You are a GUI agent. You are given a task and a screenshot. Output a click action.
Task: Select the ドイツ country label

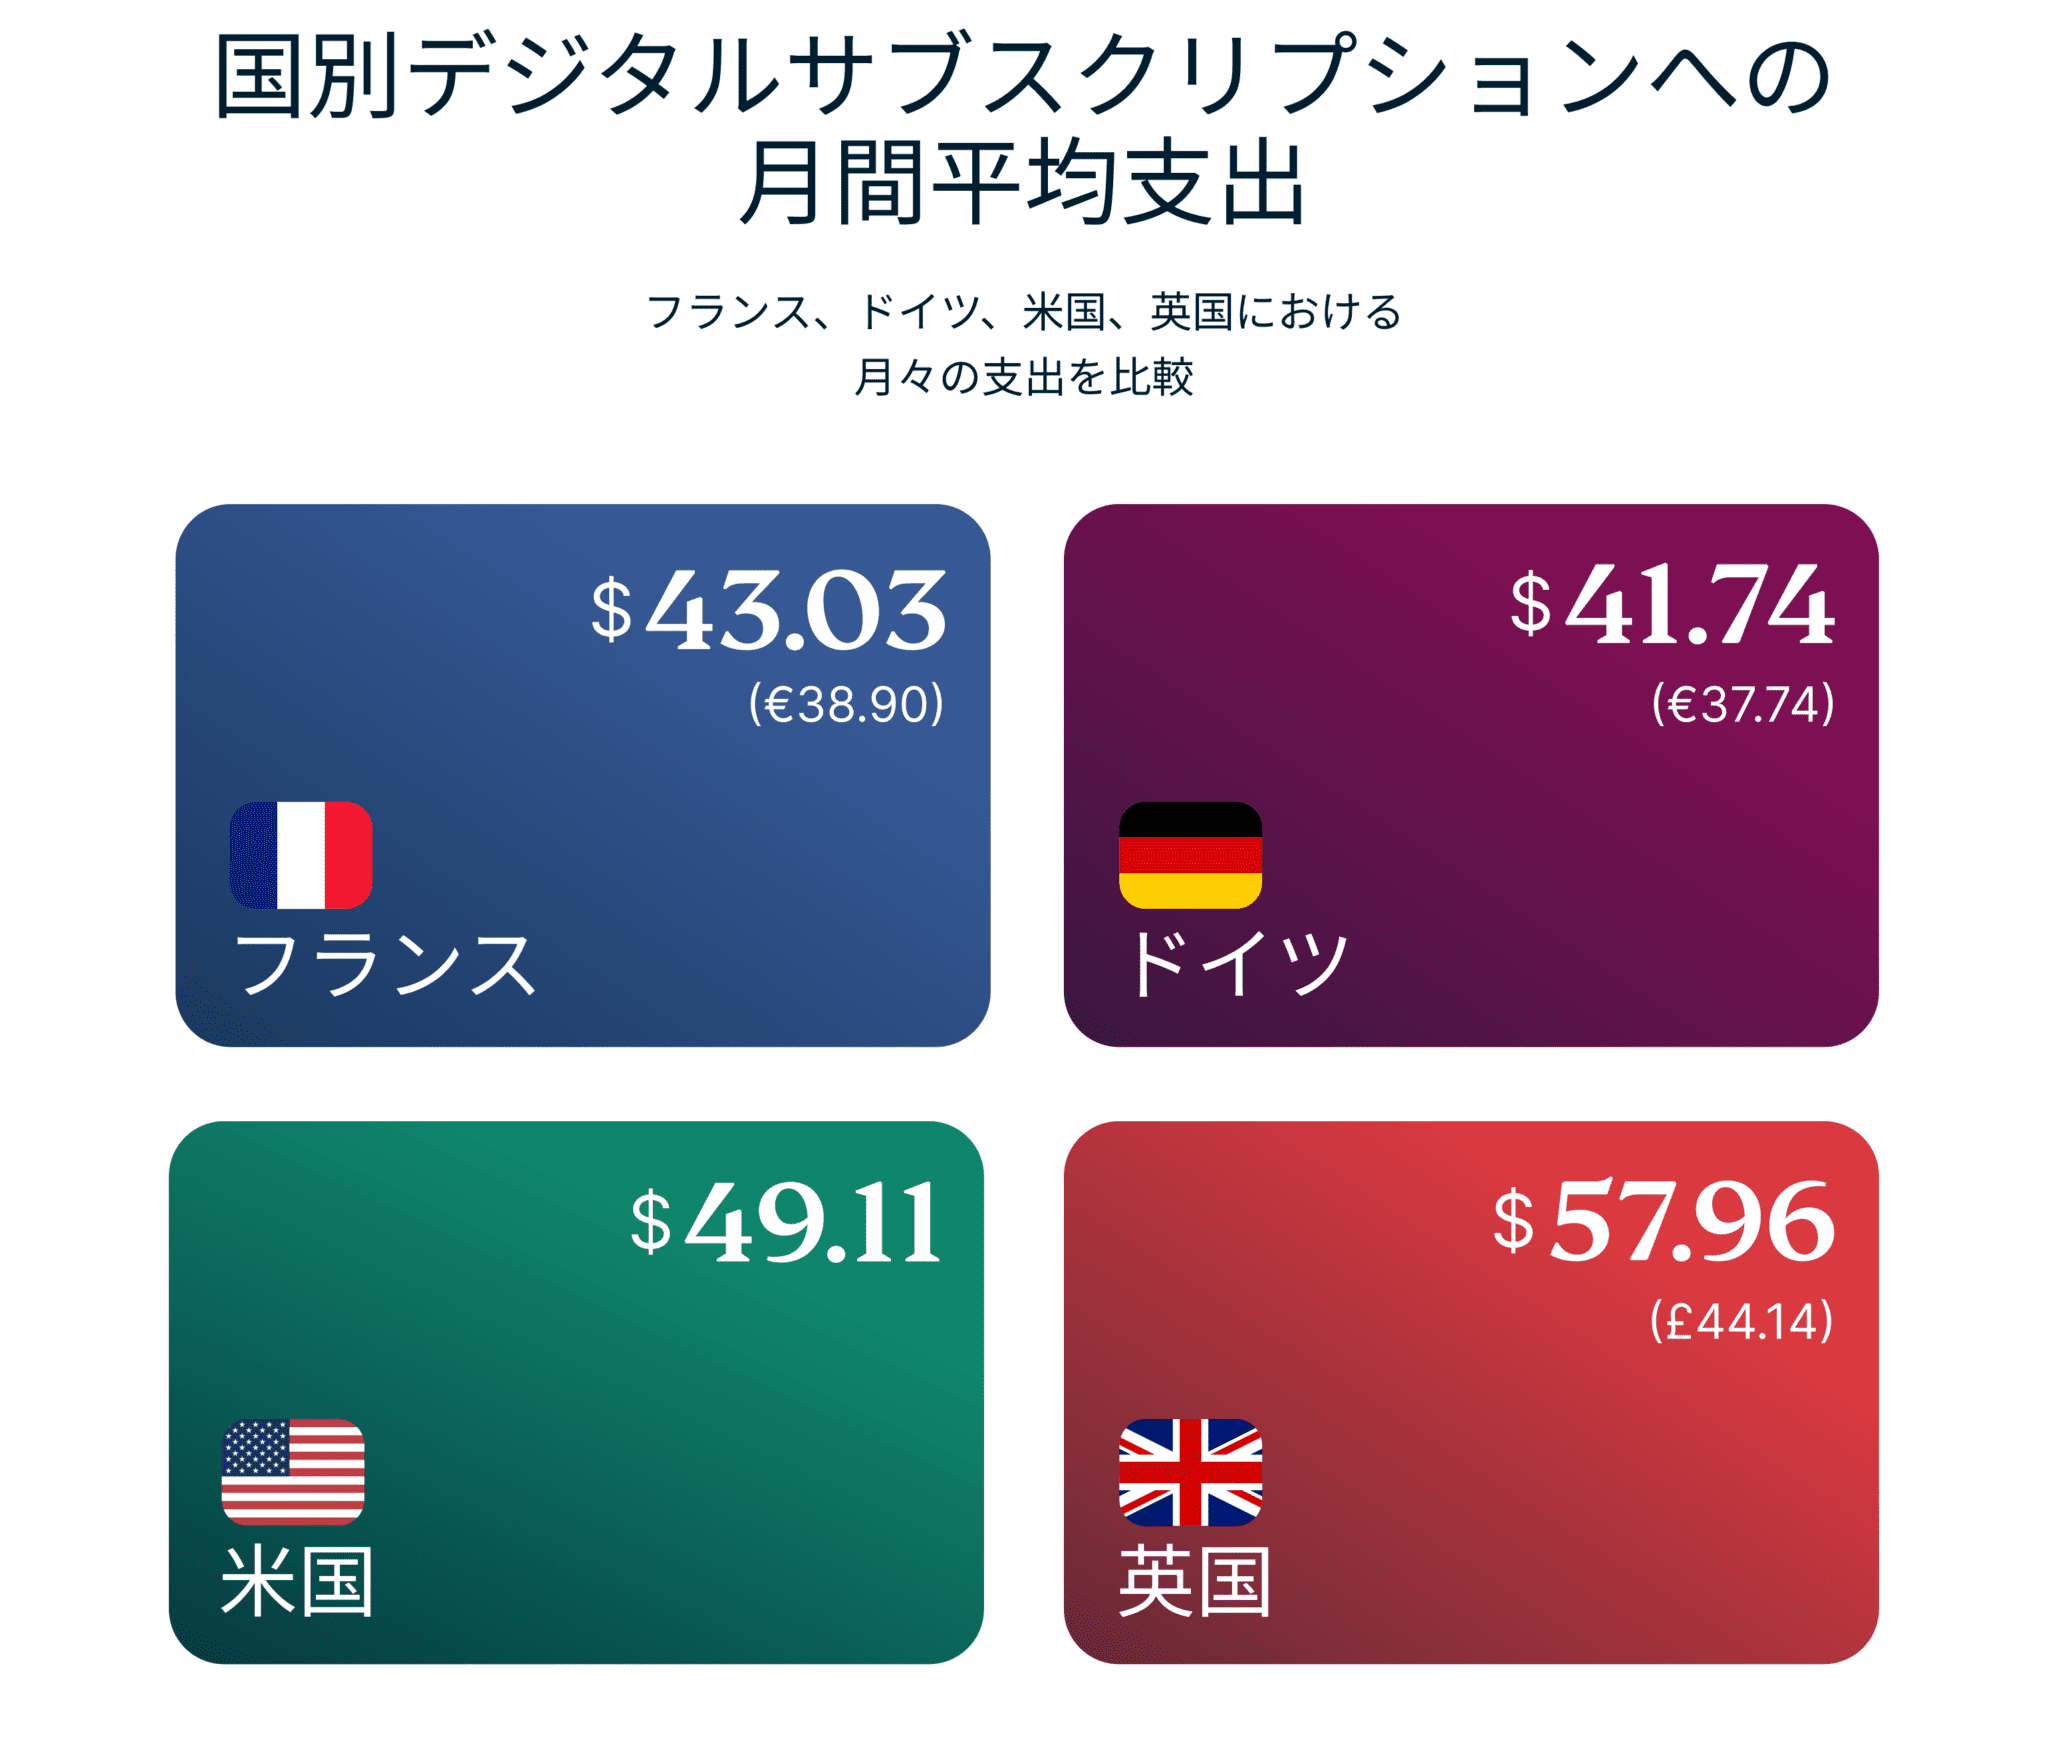tap(1237, 964)
